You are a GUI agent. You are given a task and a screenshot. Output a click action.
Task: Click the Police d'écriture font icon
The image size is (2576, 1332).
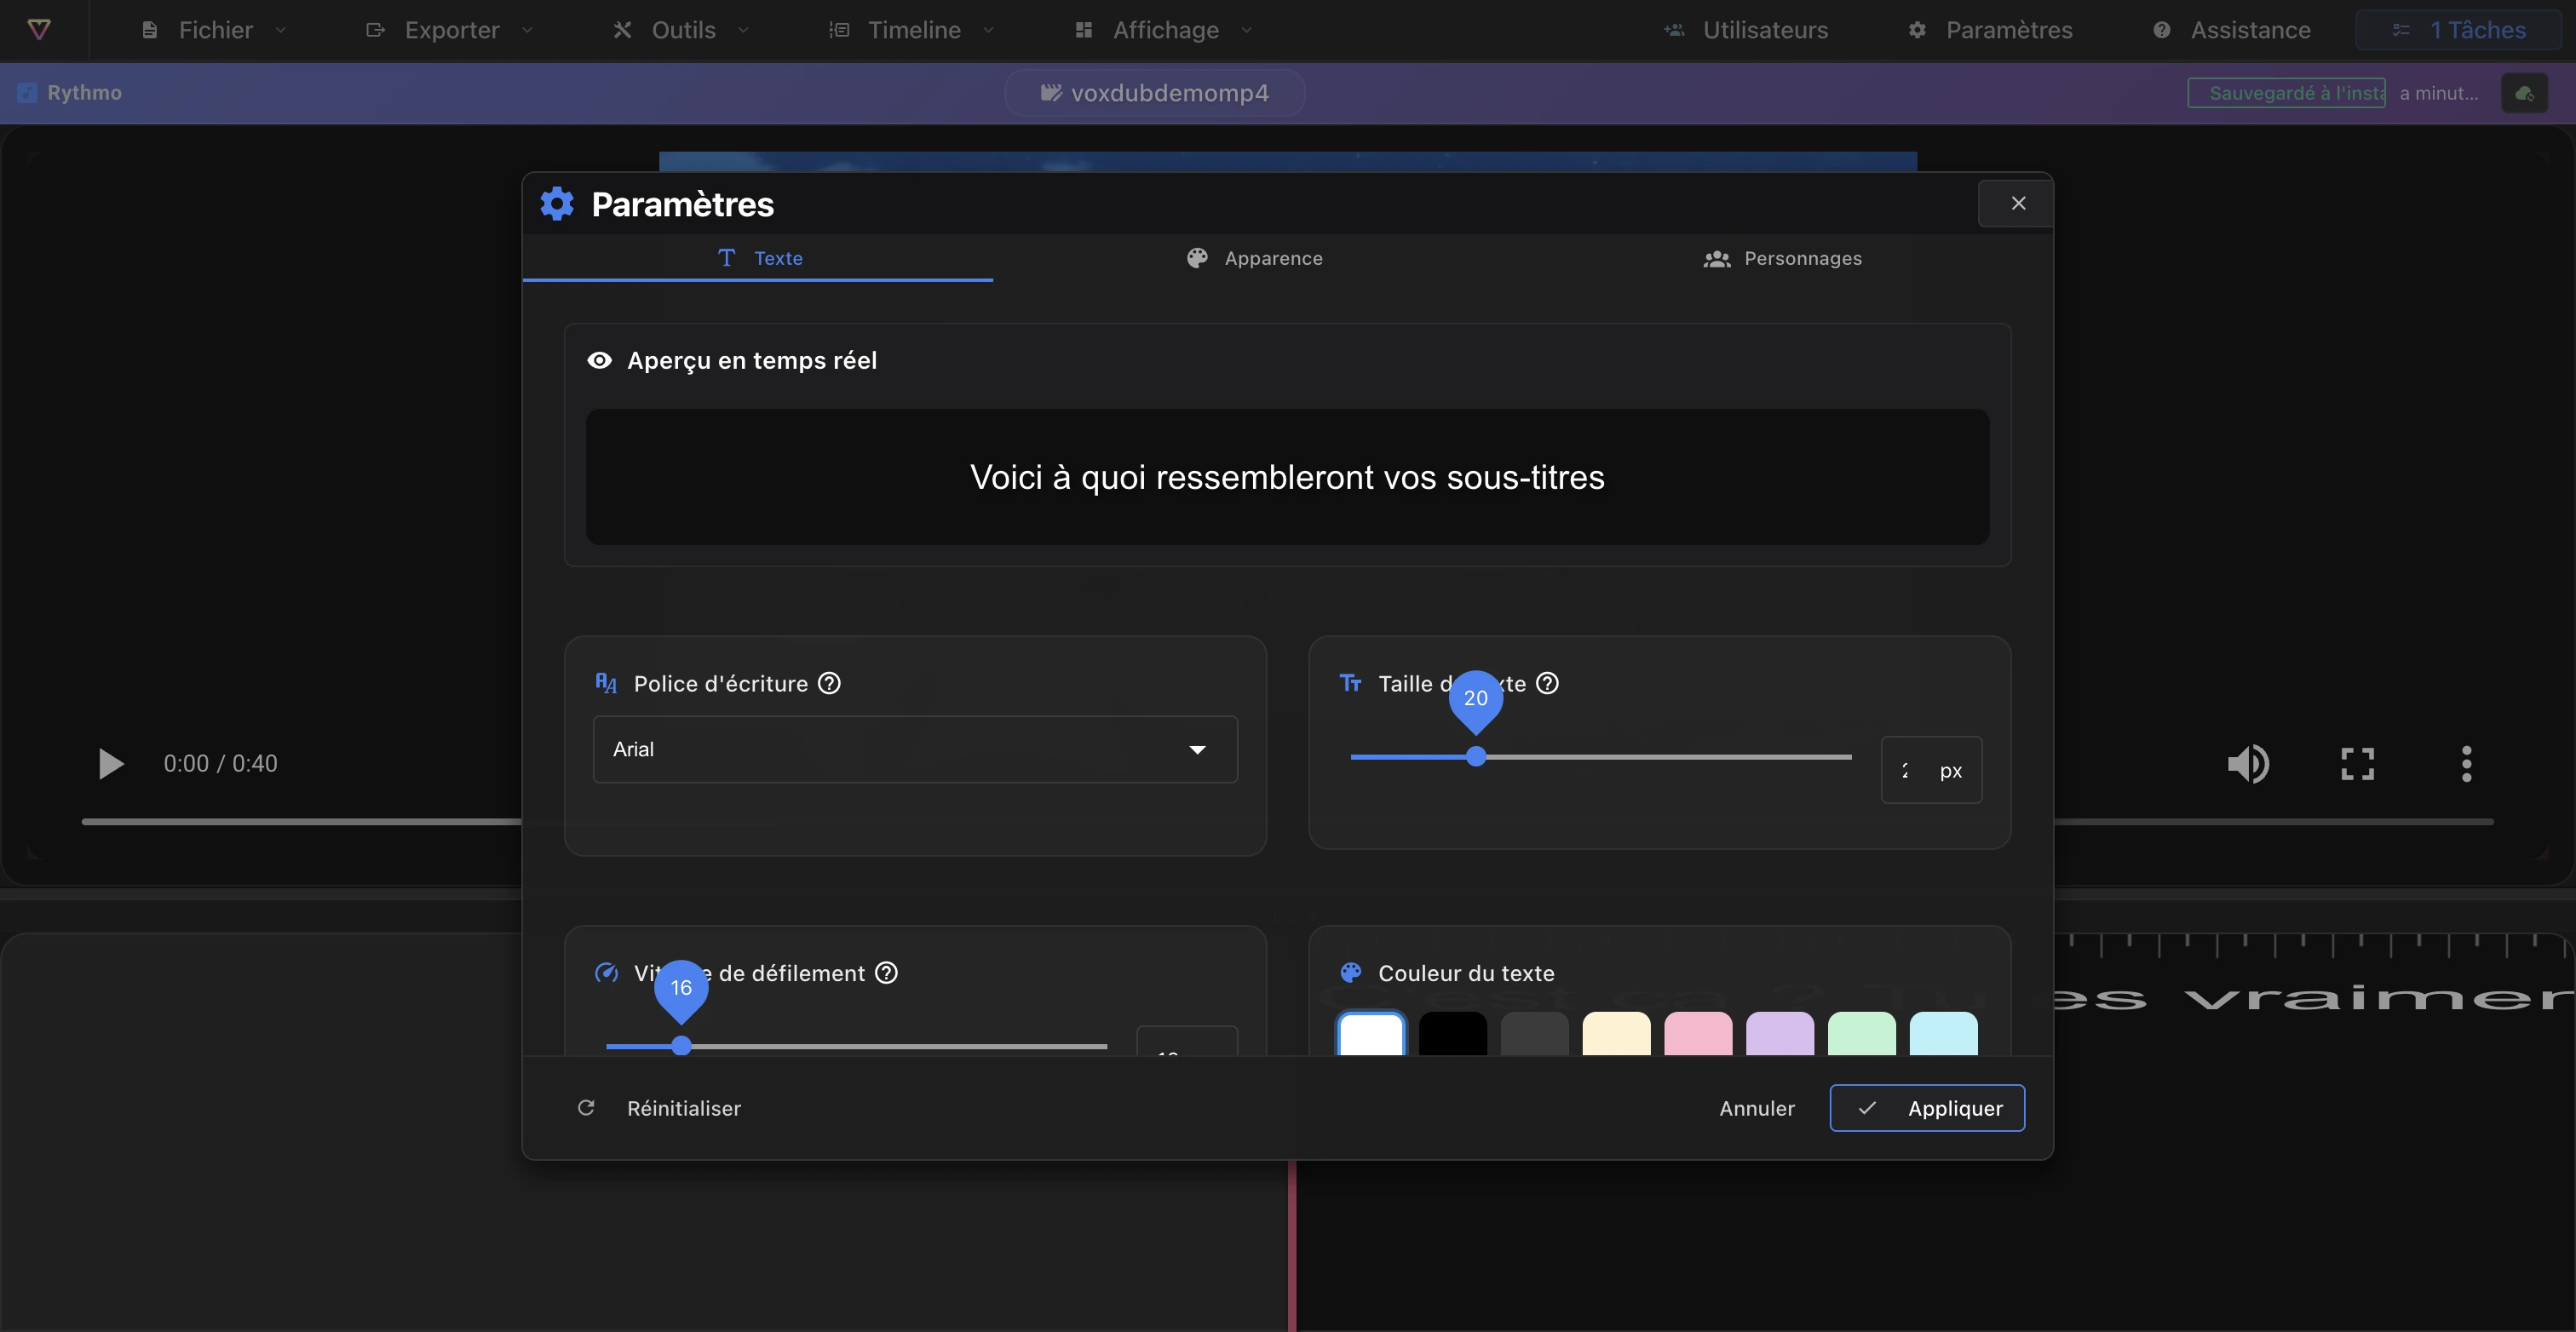pyautogui.click(x=606, y=683)
